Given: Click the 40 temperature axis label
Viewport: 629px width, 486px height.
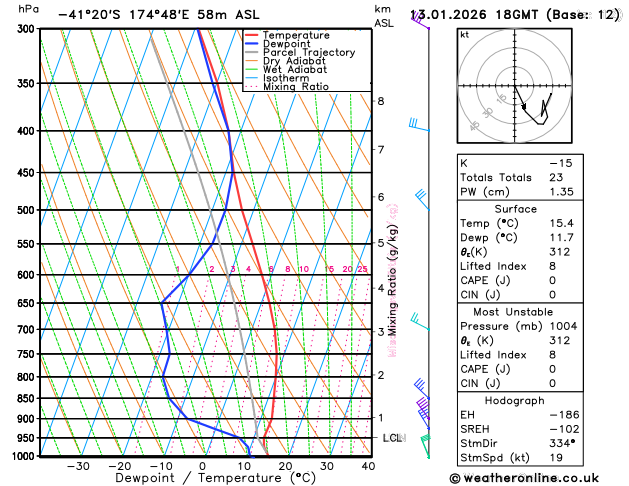Looking at the screenshot, I should coord(368,466).
